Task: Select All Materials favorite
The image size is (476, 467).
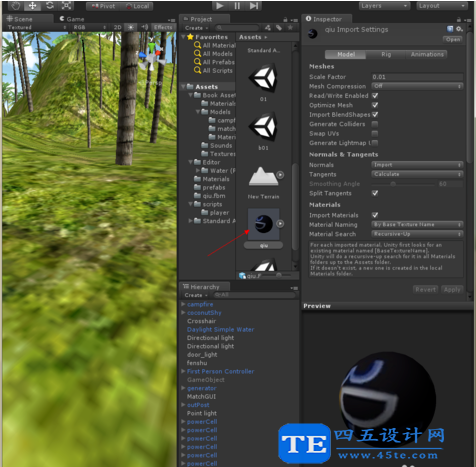Action: (x=215, y=45)
